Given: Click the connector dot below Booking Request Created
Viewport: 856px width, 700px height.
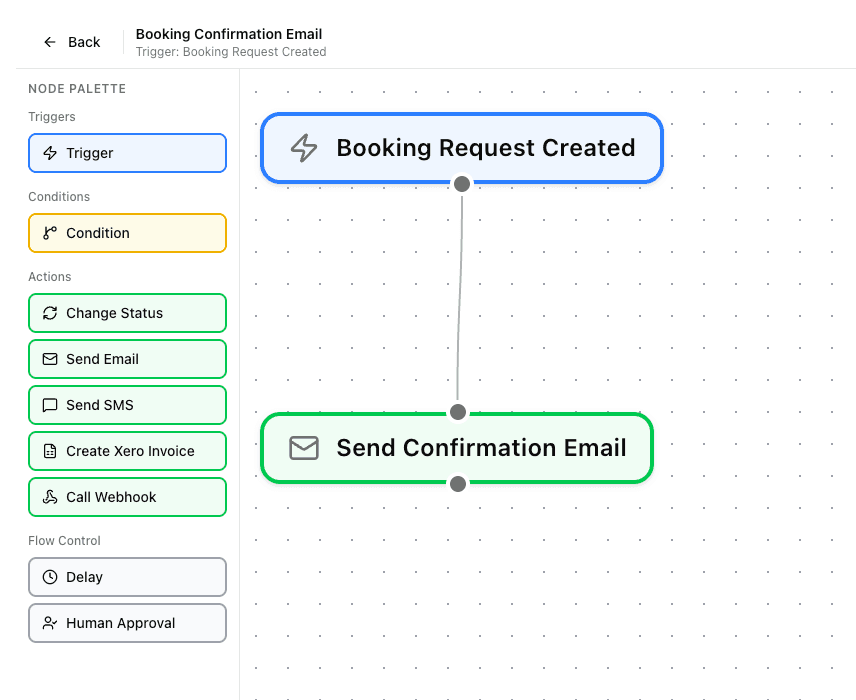Looking at the screenshot, I should click(461, 183).
